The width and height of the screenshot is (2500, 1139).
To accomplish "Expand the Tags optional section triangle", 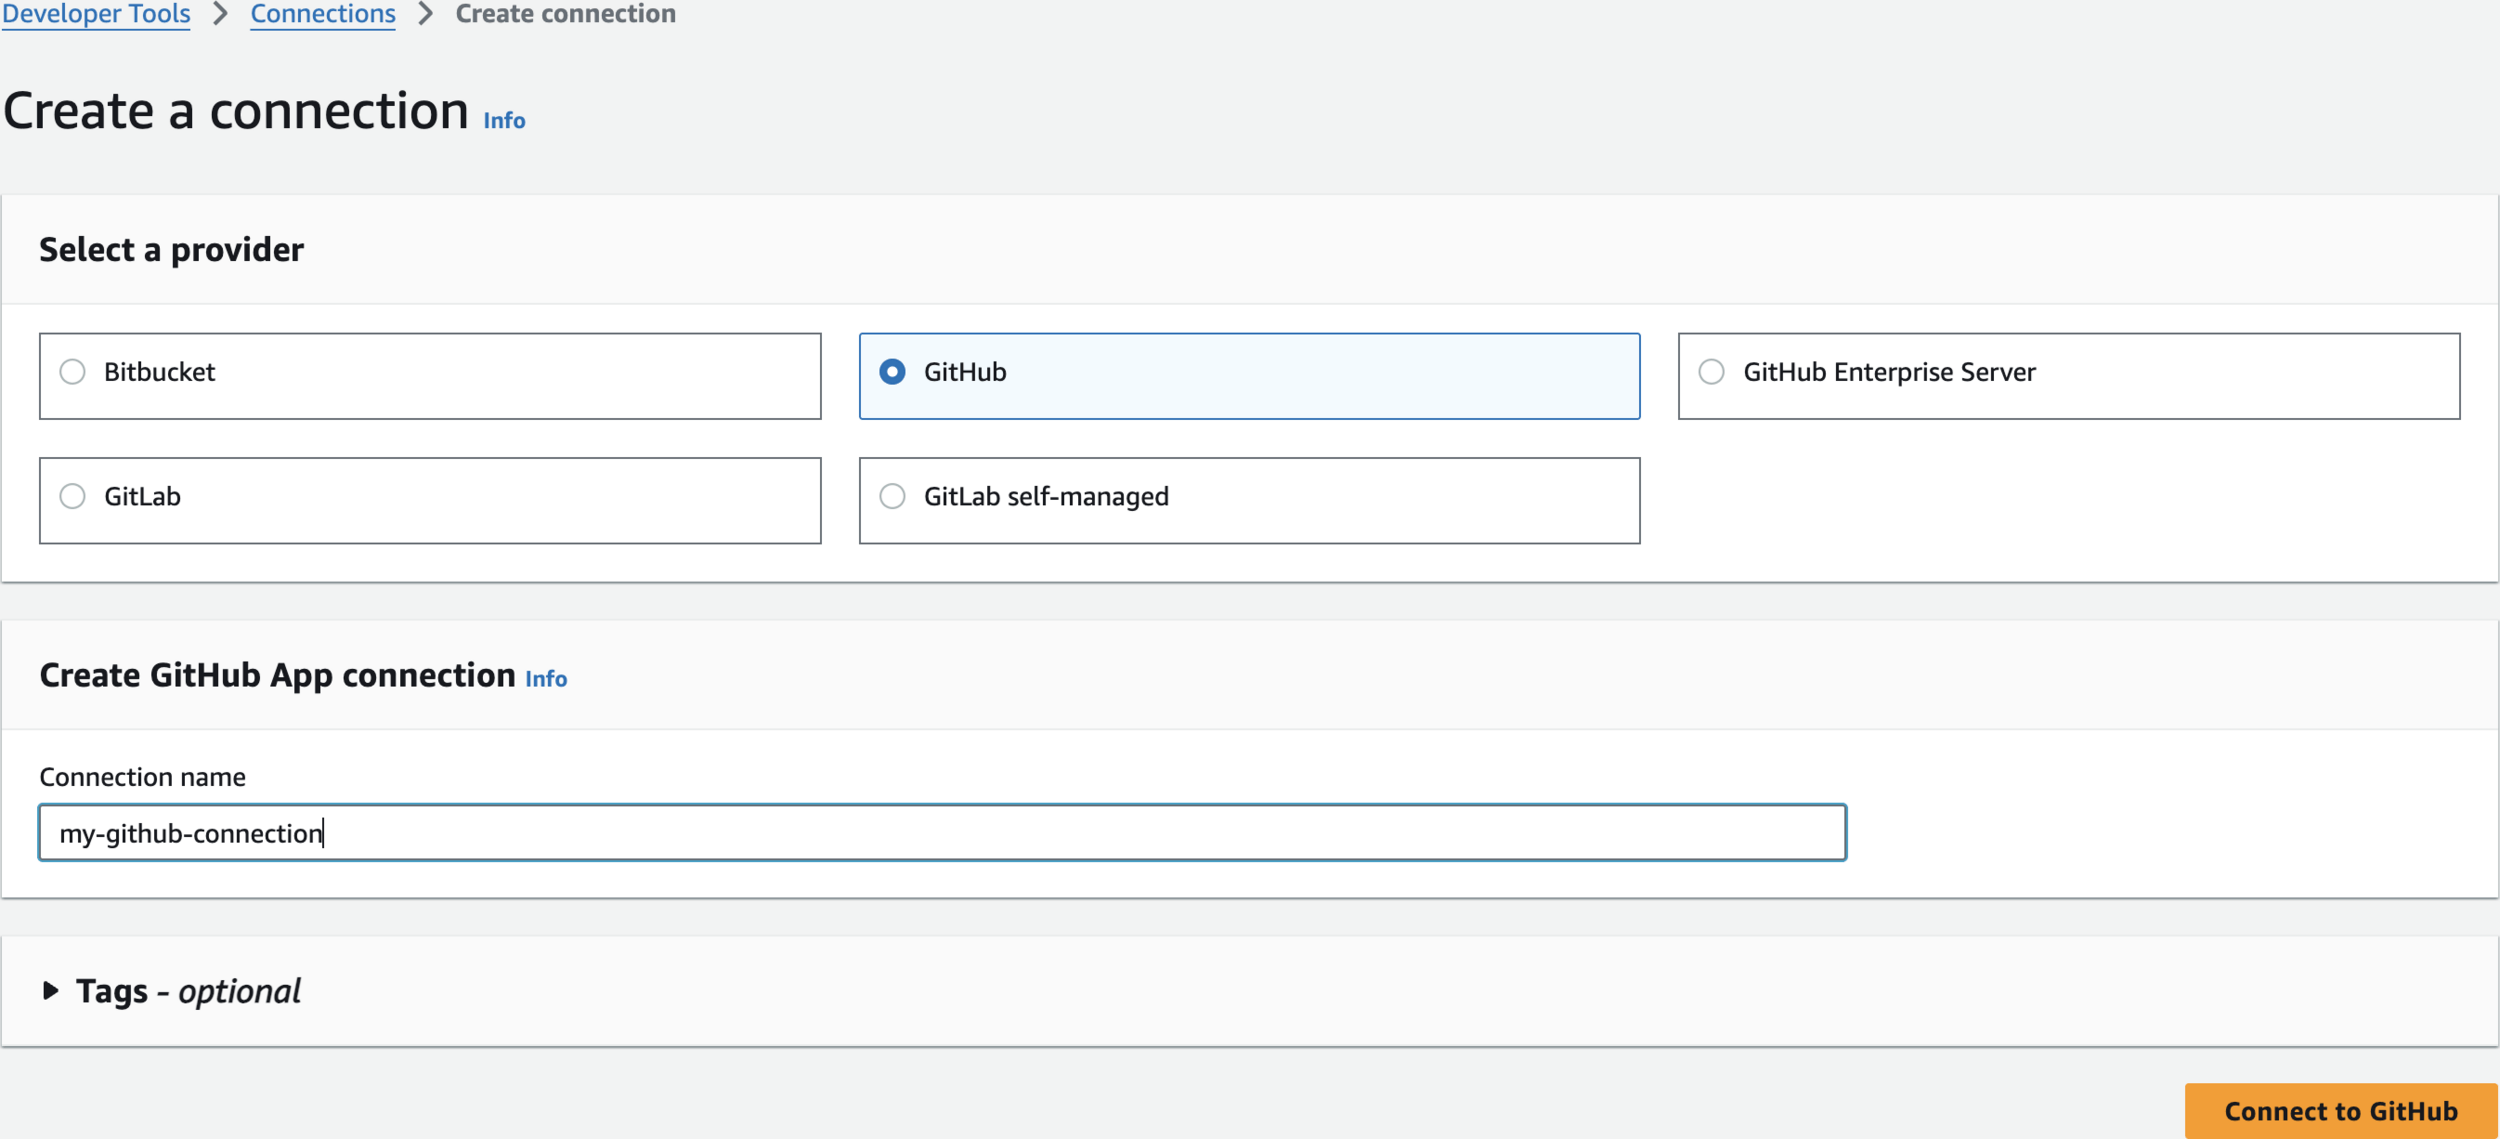I will click(x=50, y=991).
